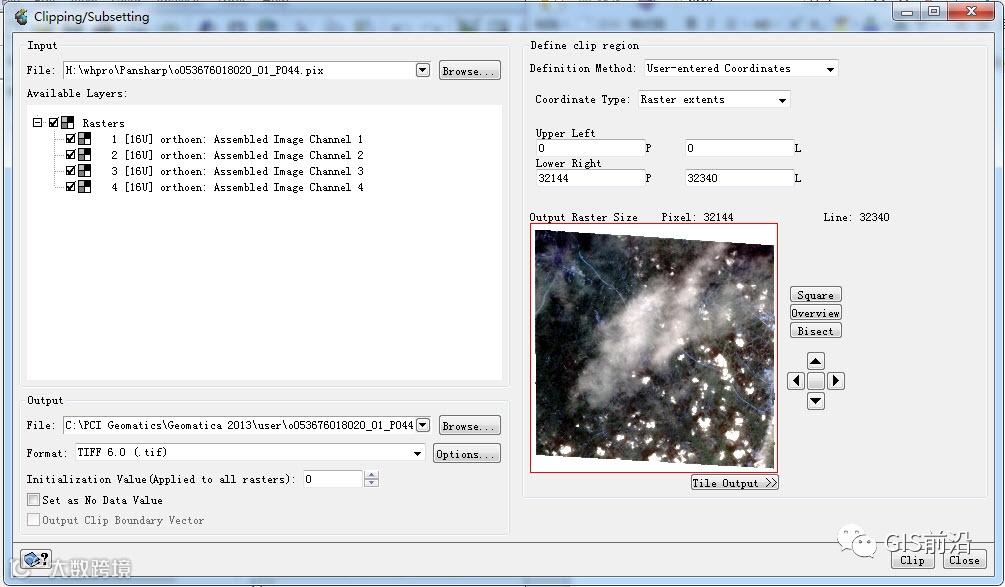The height and width of the screenshot is (587, 1005).
Task: Click the Lower Right L field 32340
Action: pos(739,178)
